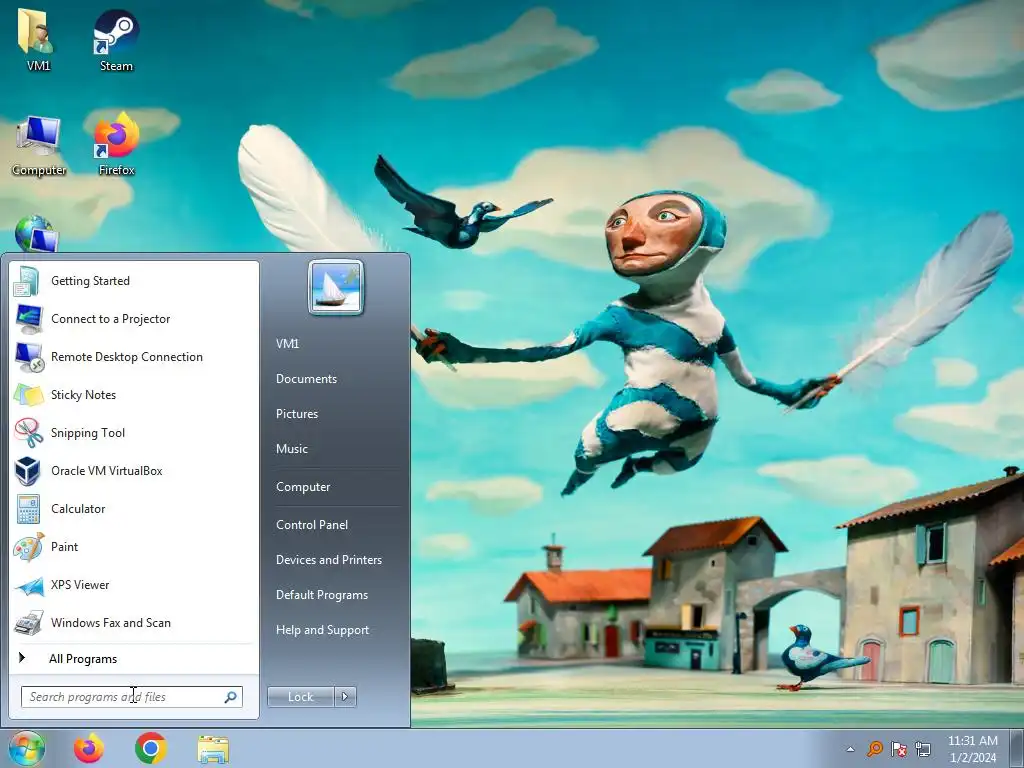1024x768 pixels.
Task: Click the Connect to a Projector icon
Action: tap(28, 319)
